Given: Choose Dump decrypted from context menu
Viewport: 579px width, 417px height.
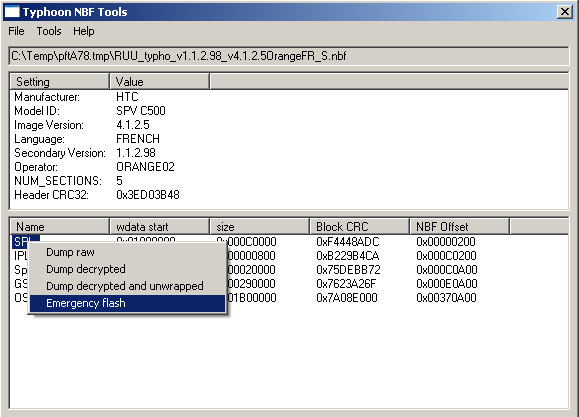Looking at the screenshot, I should [x=127, y=269].
